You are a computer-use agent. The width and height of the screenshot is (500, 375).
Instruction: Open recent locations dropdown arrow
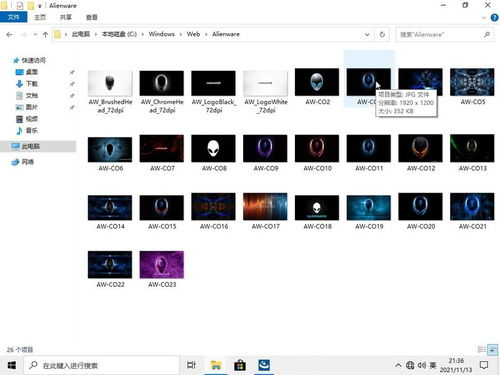pyautogui.click(x=35, y=35)
